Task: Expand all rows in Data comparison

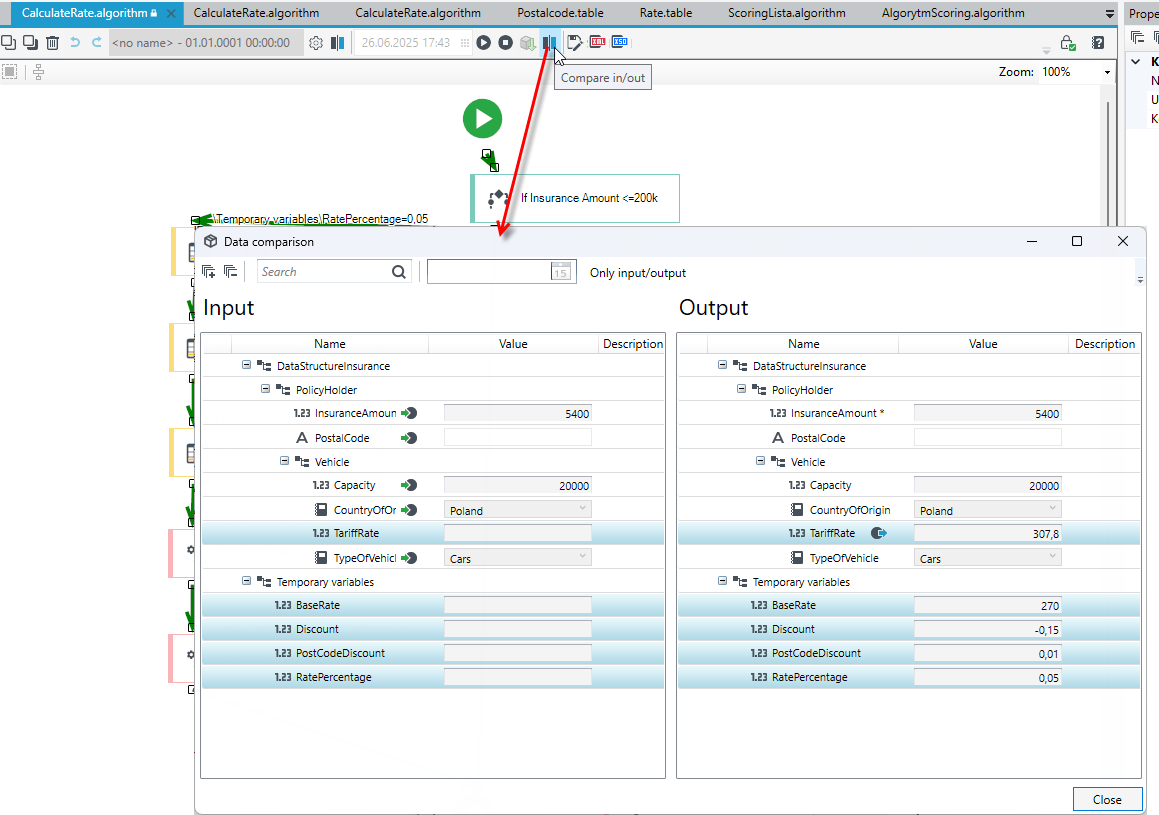Action: pyautogui.click(x=208, y=272)
